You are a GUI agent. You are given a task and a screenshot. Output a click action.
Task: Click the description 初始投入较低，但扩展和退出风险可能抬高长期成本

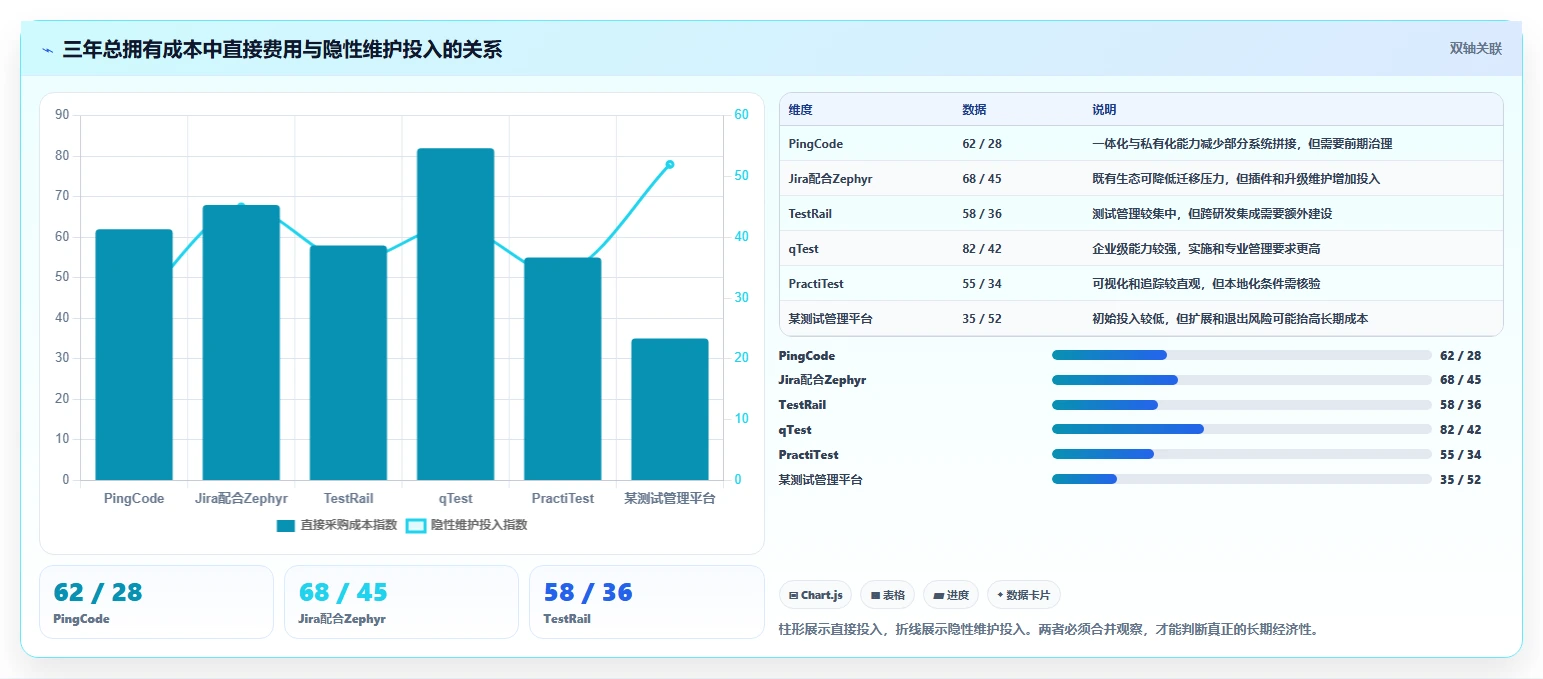click(x=1230, y=319)
